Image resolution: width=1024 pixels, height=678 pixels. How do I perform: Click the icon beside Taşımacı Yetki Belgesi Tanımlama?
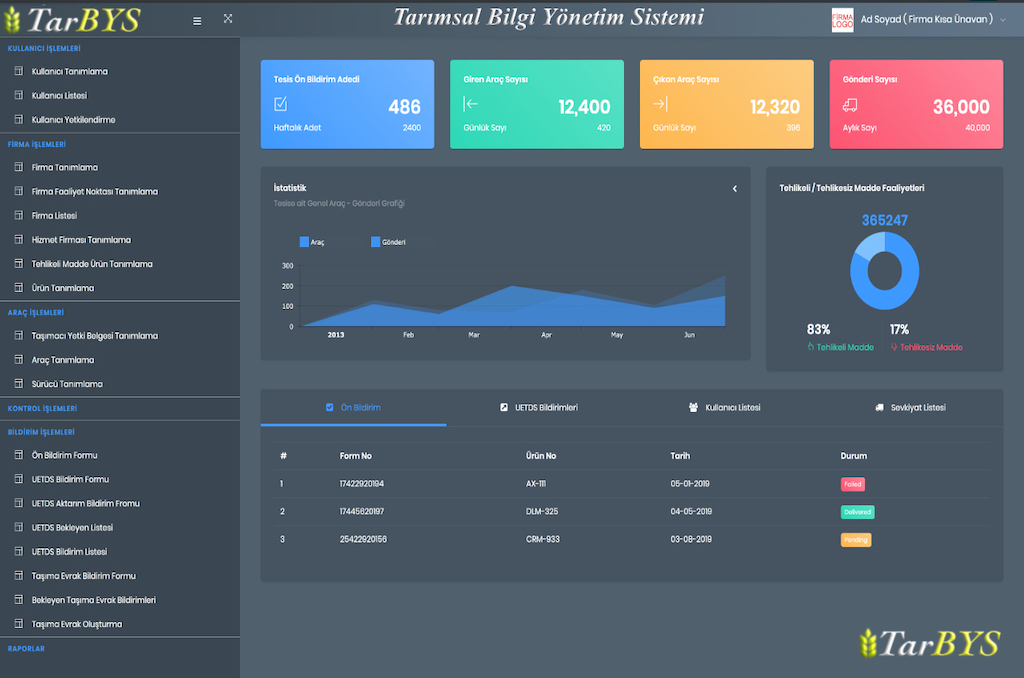click(x=18, y=336)
